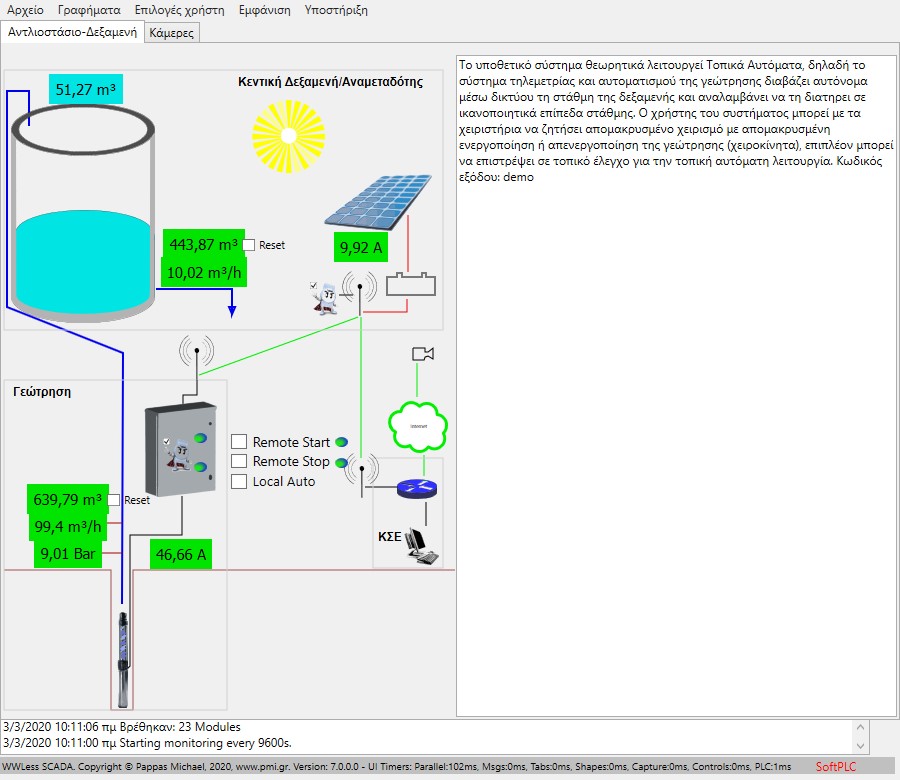Screen dimensions: 900x780
Task: Check the Reset box beside 443,87 m³
Action: point(249,245)
